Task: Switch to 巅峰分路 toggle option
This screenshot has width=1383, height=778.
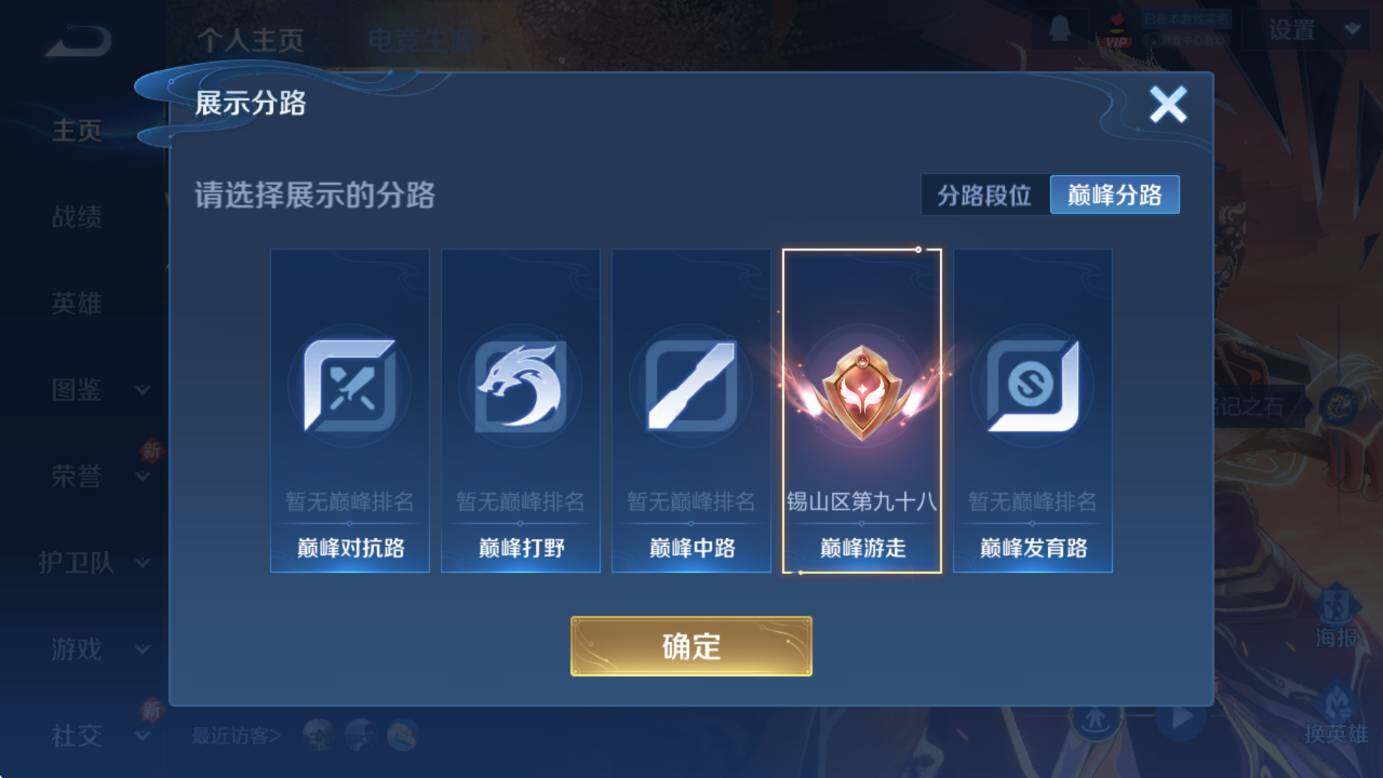Action: tap(1115, 195)
